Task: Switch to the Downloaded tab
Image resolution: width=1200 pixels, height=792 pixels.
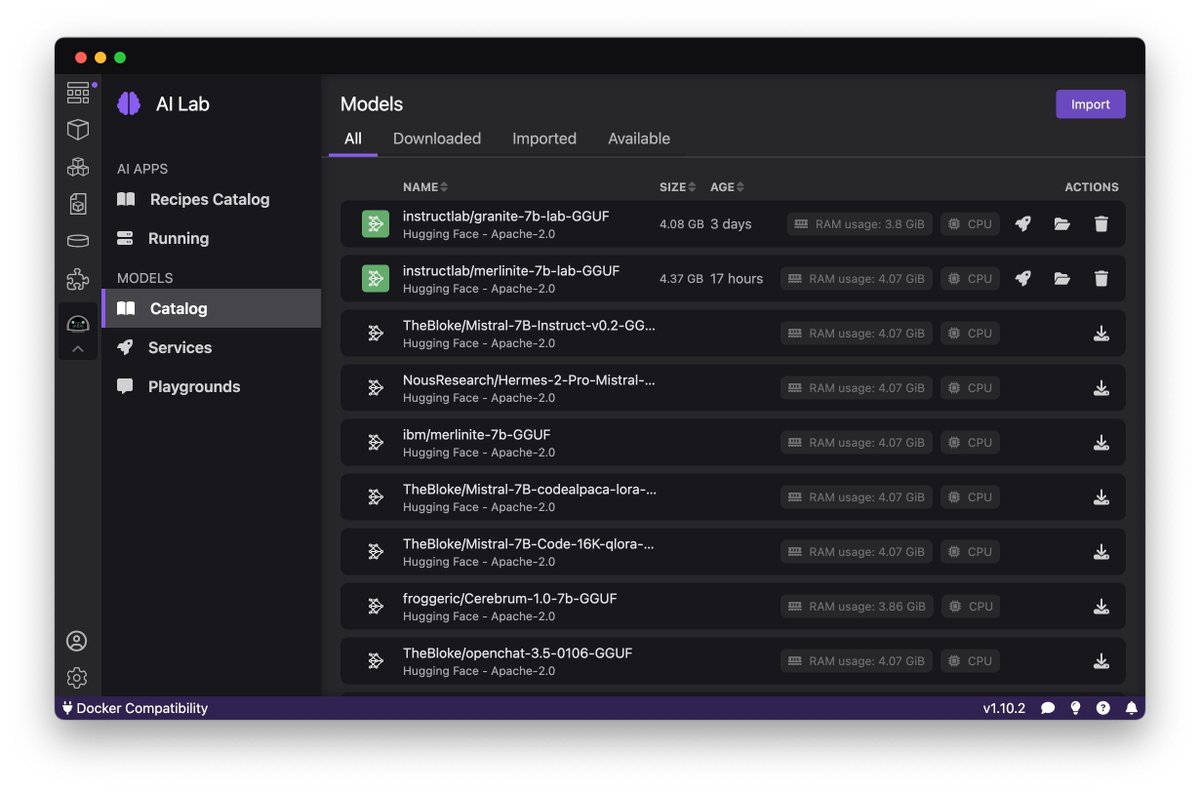Action: tap(437, 139)
